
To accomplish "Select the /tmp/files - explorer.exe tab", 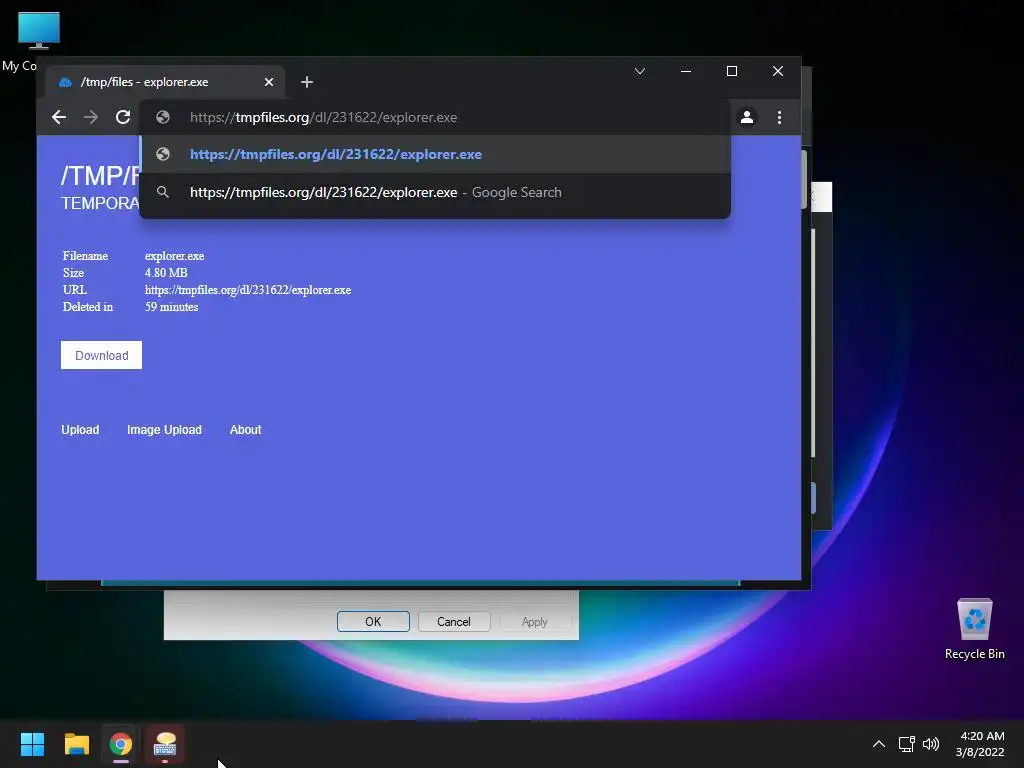I will tap(165, 82).
